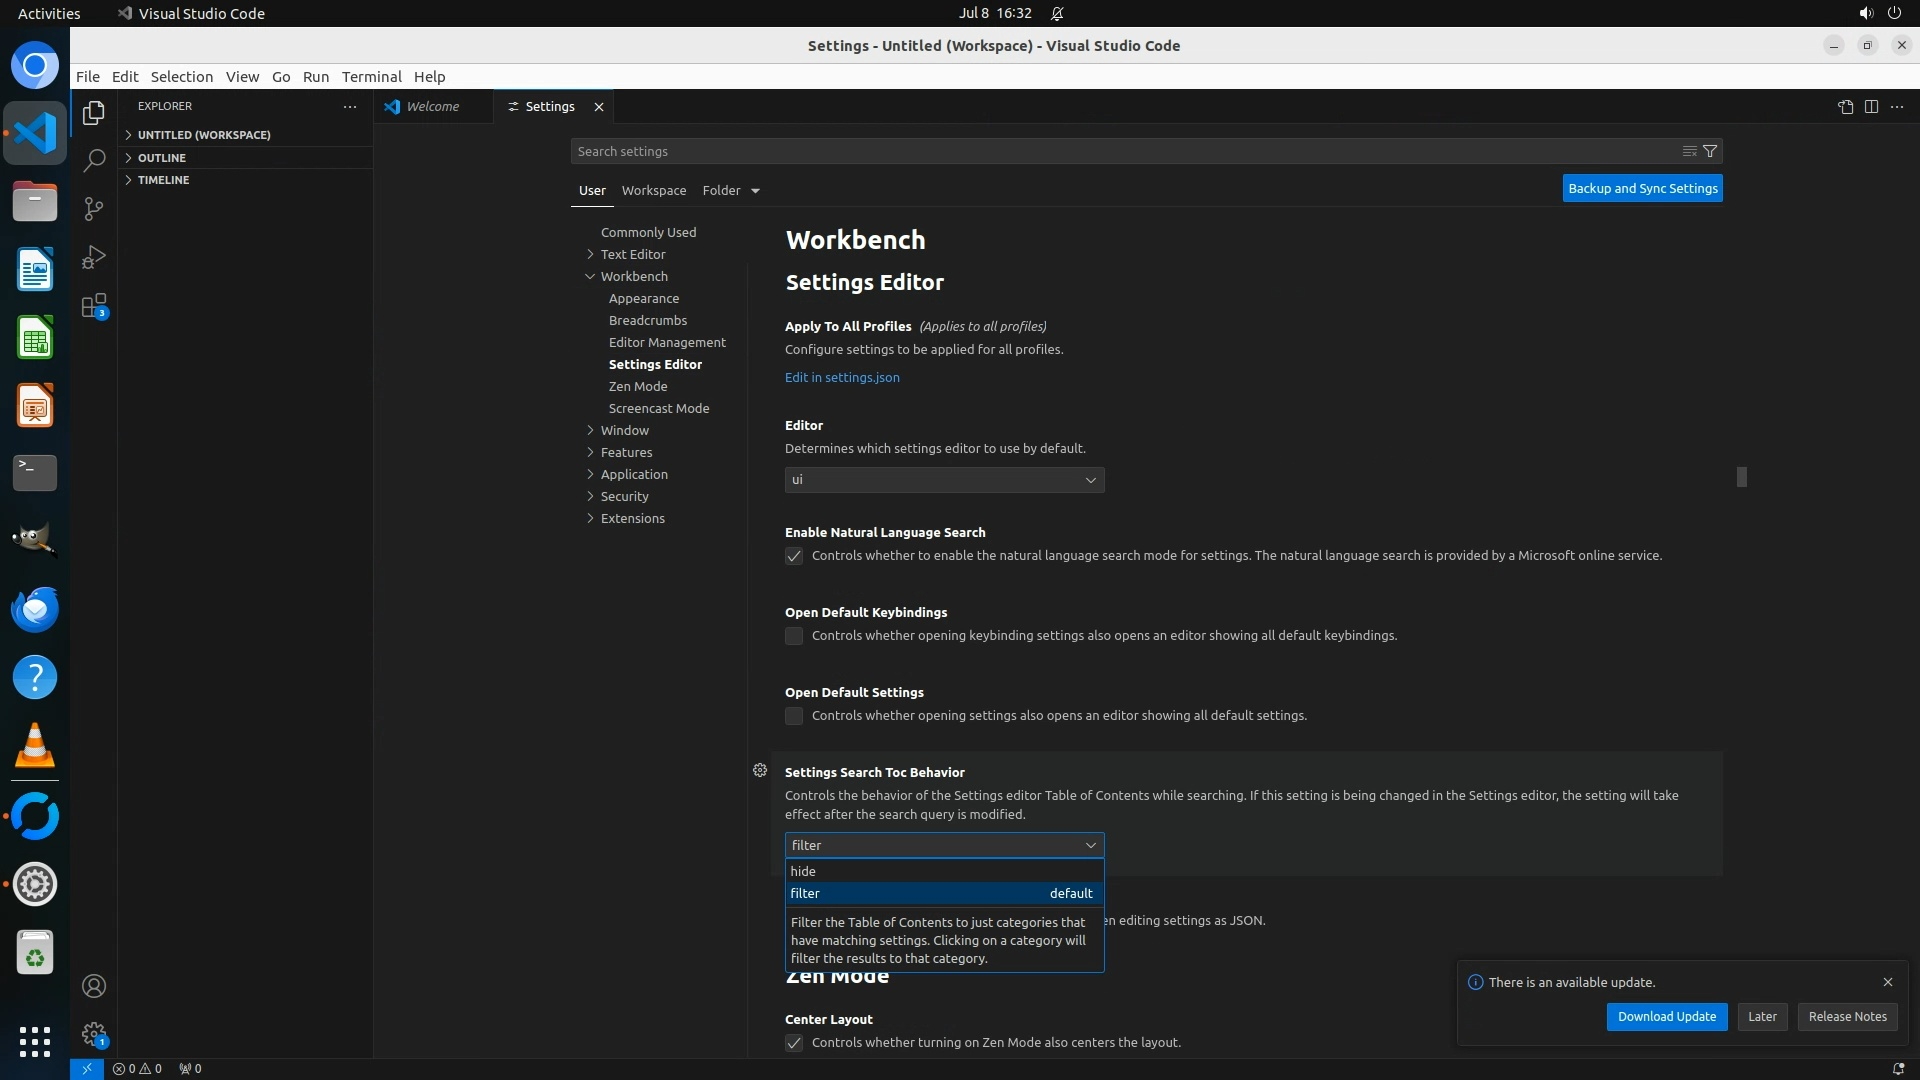Screen dimensions: 1920x1080
Task: Click gear icon beside Settings Search Toc Behavior
Action: point(760,770)
